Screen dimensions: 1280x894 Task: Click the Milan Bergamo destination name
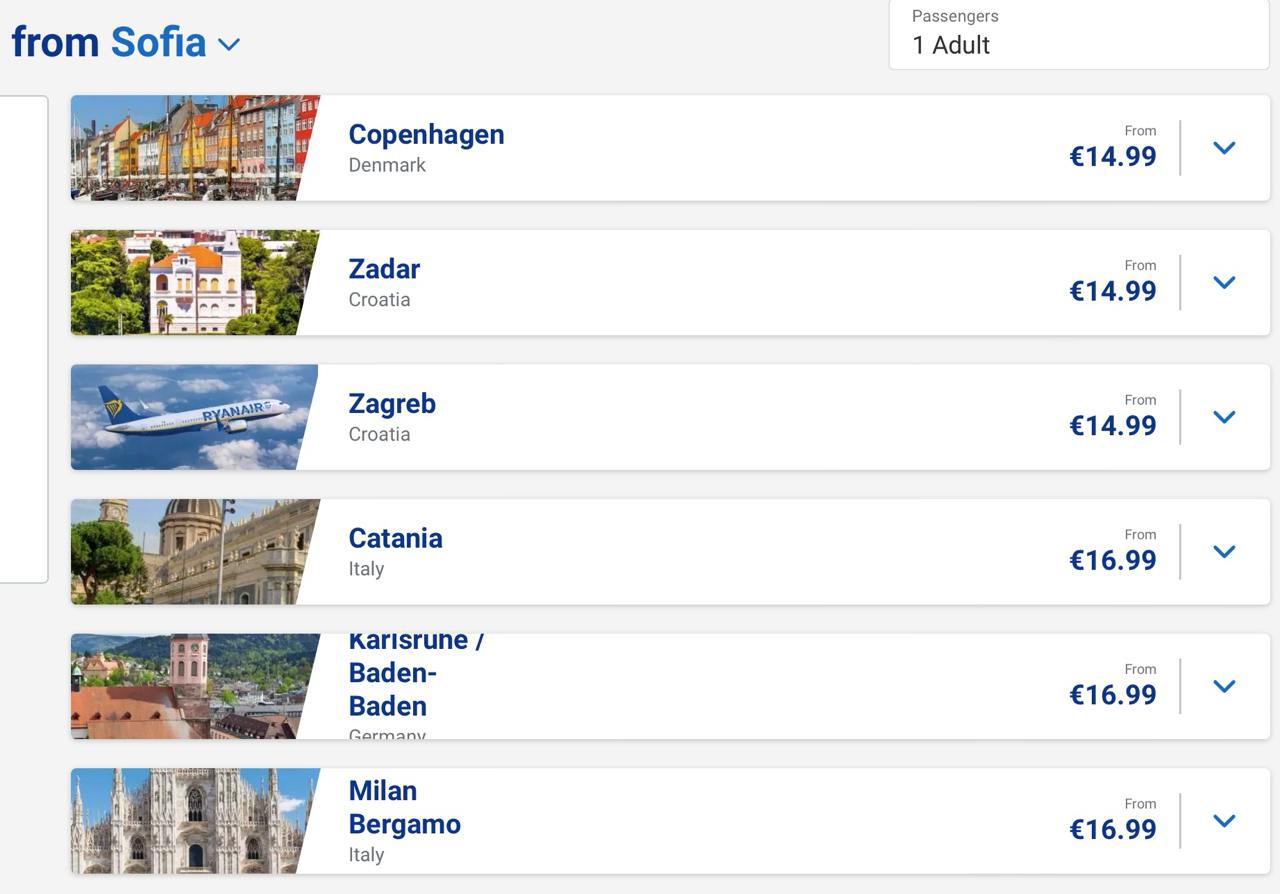[404, 807]
